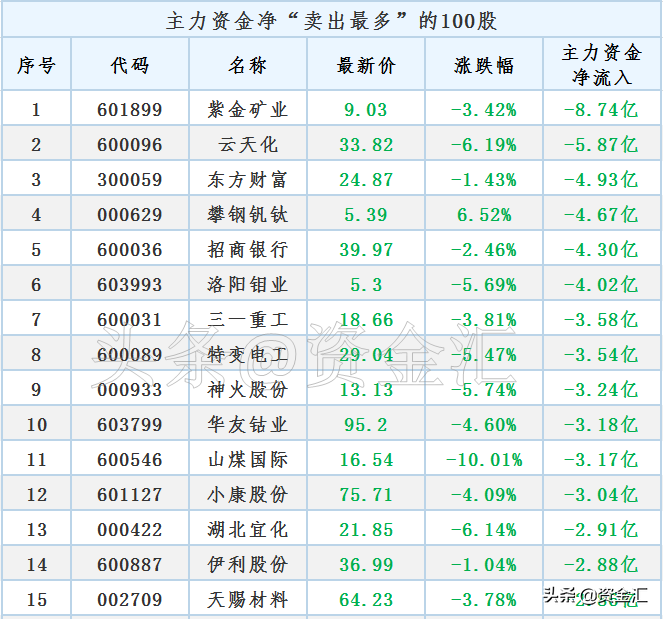Click stock name '洛阳钼业'

[248, 285]
